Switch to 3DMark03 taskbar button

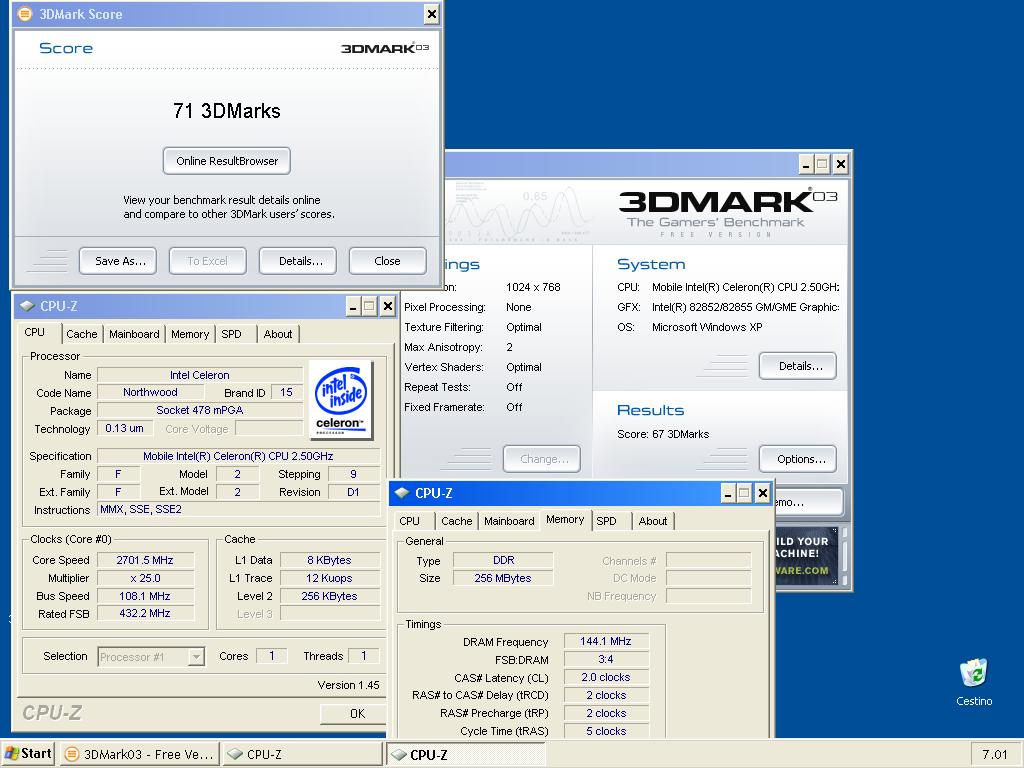[x=139, y=754]
